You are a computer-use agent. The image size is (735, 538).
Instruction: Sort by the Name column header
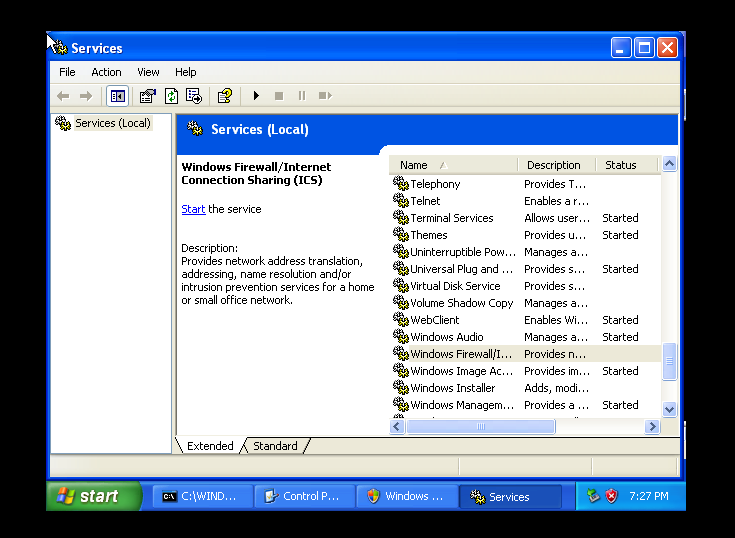pyautogui.click(x=453, y=165)
